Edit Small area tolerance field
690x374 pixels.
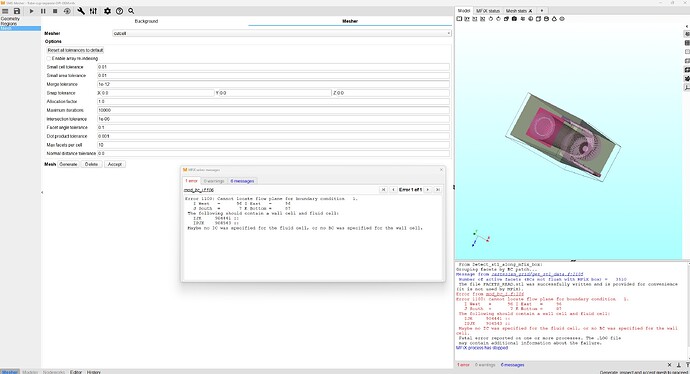273,76
